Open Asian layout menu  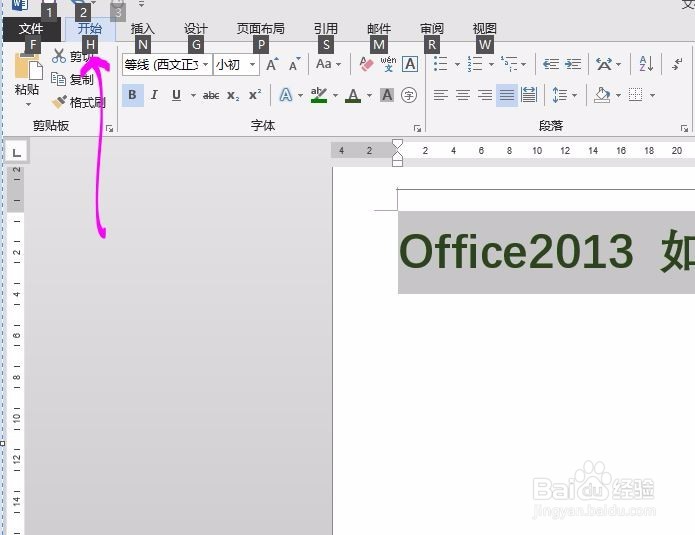click(x=608, y=64)
